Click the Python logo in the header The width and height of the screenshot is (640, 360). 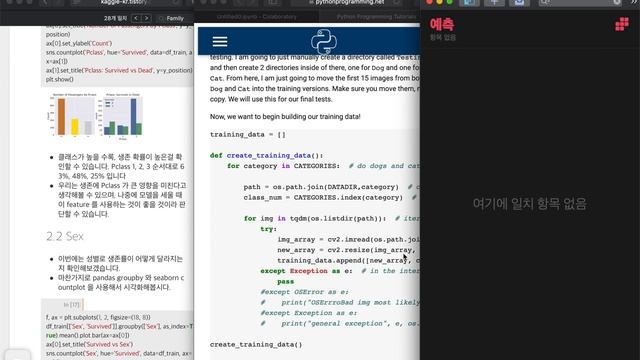point(324,42)
